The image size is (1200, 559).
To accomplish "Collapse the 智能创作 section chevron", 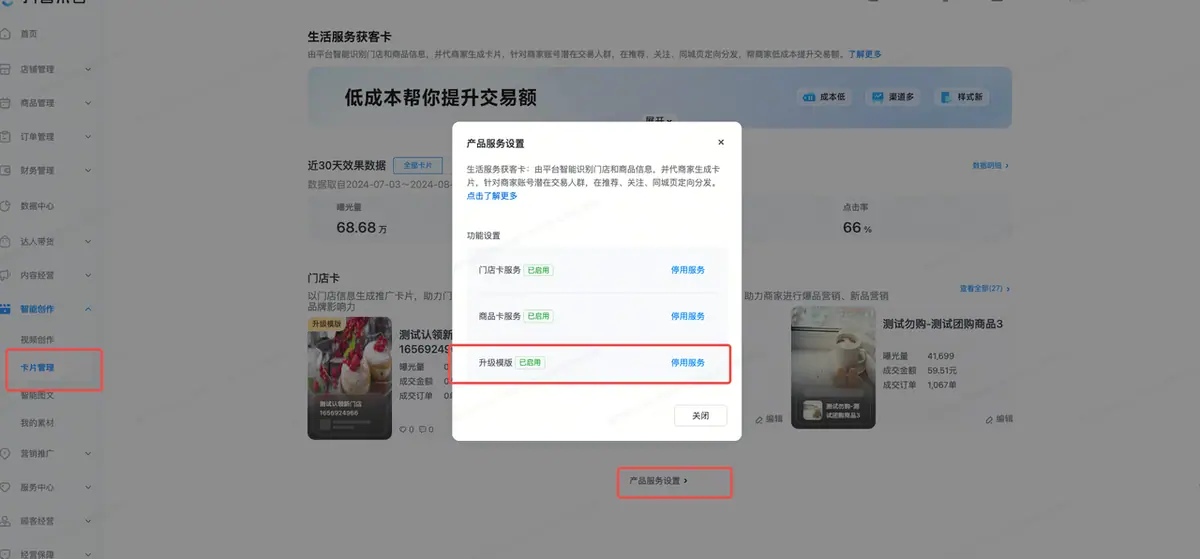I will [88, 310].
